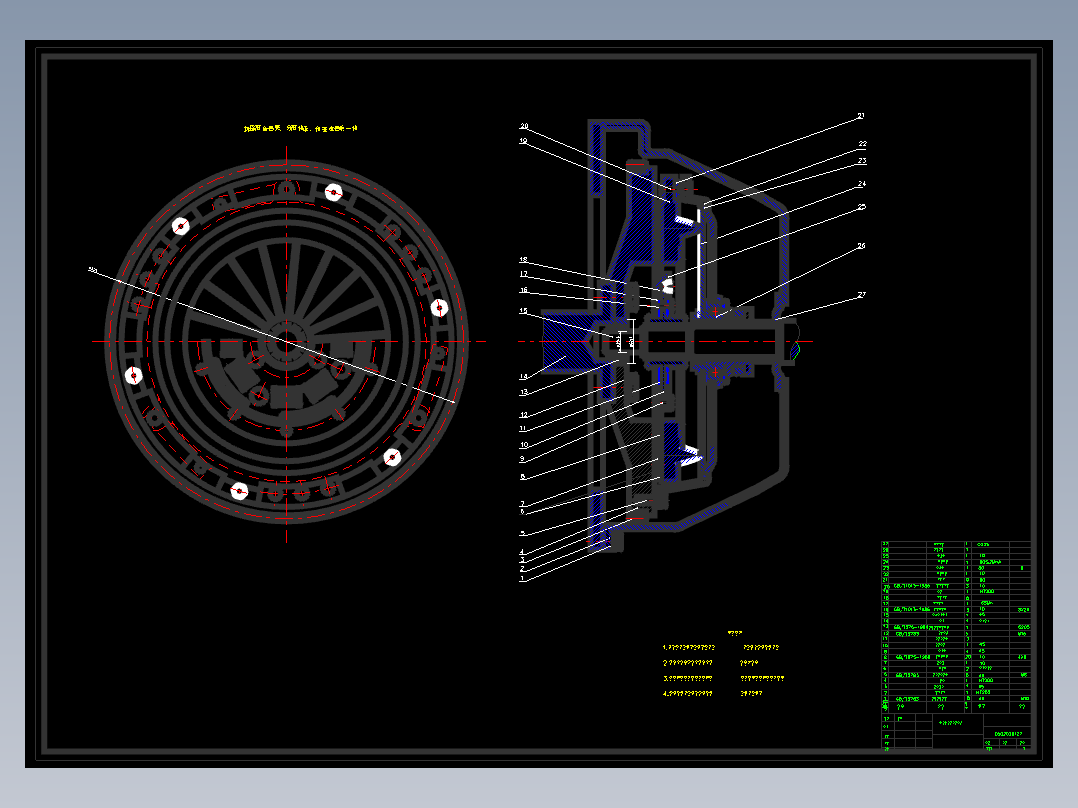Select part callout label 21
This screenshot has width=1078, height=808.
(861, 116)
